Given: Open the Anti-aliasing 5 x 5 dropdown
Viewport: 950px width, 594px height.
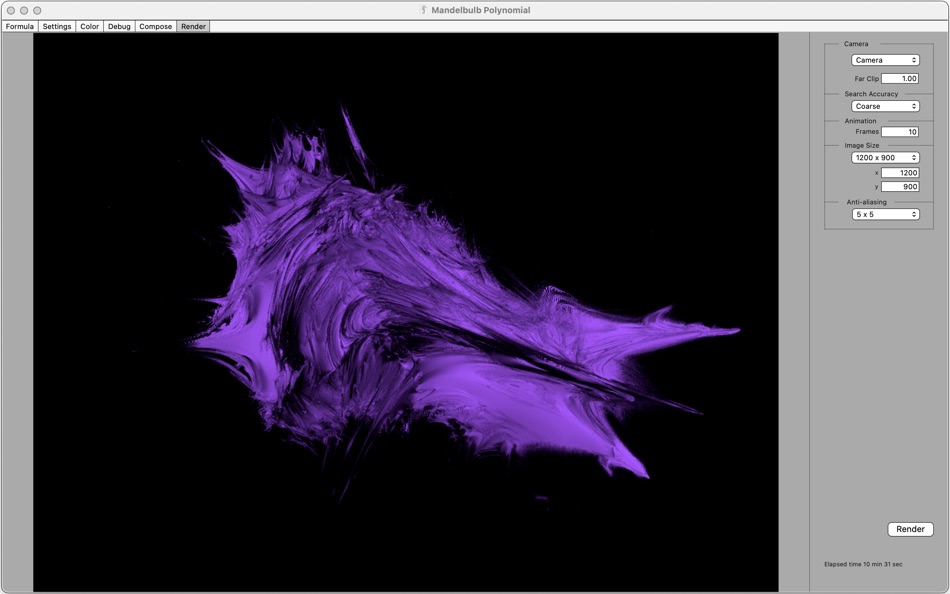Looking at the screenshot, I should 885,215.
